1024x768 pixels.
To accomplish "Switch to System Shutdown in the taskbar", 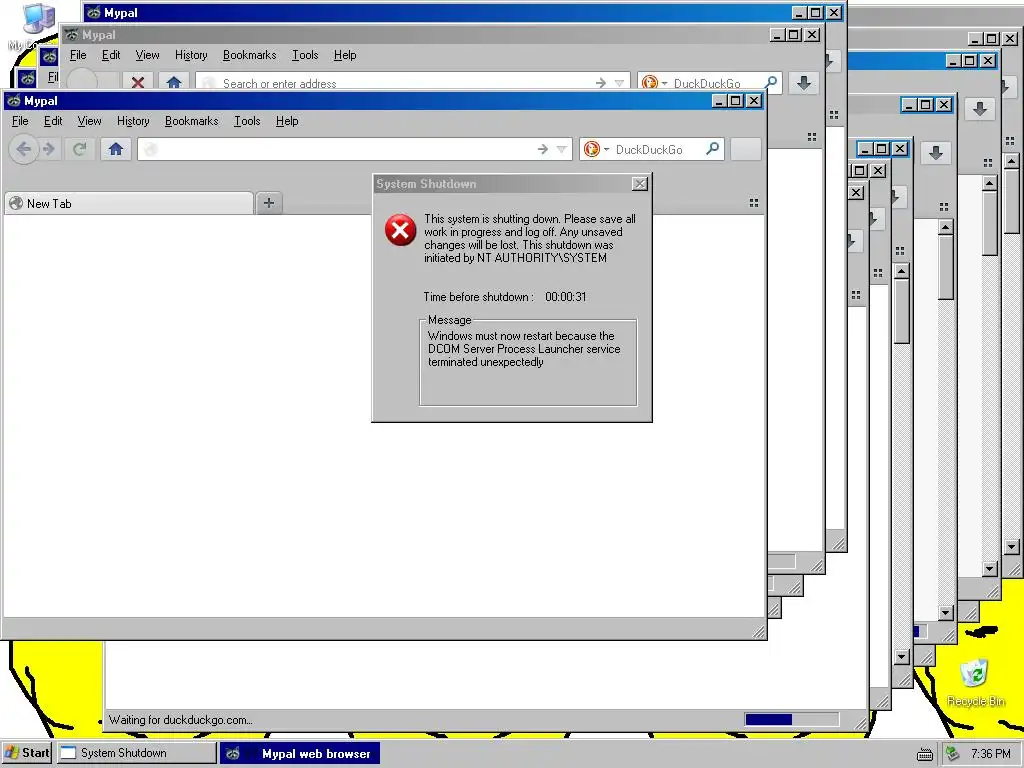I will 136,753.
